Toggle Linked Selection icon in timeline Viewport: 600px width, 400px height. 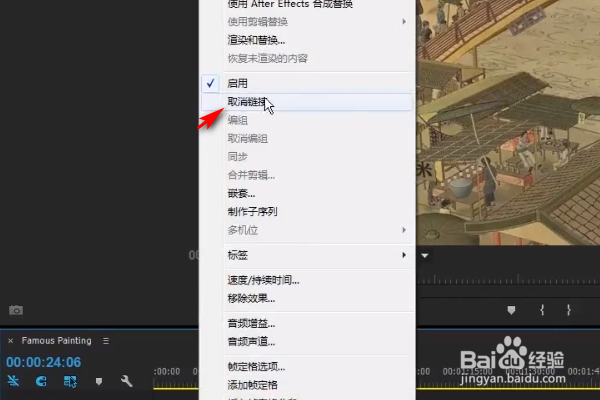70,381
